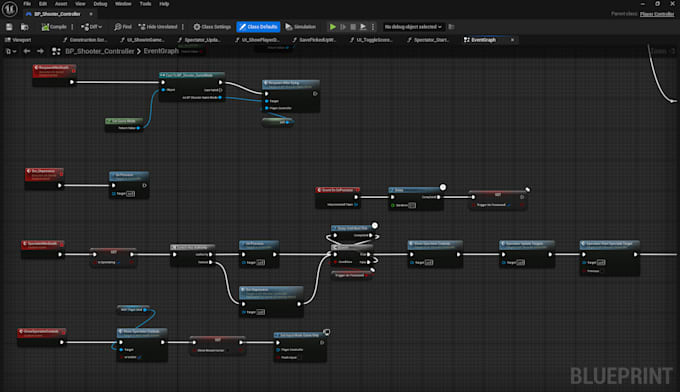Compile the blueprint
This screenshot has height=392, width=680.
(x=54, y=27)
